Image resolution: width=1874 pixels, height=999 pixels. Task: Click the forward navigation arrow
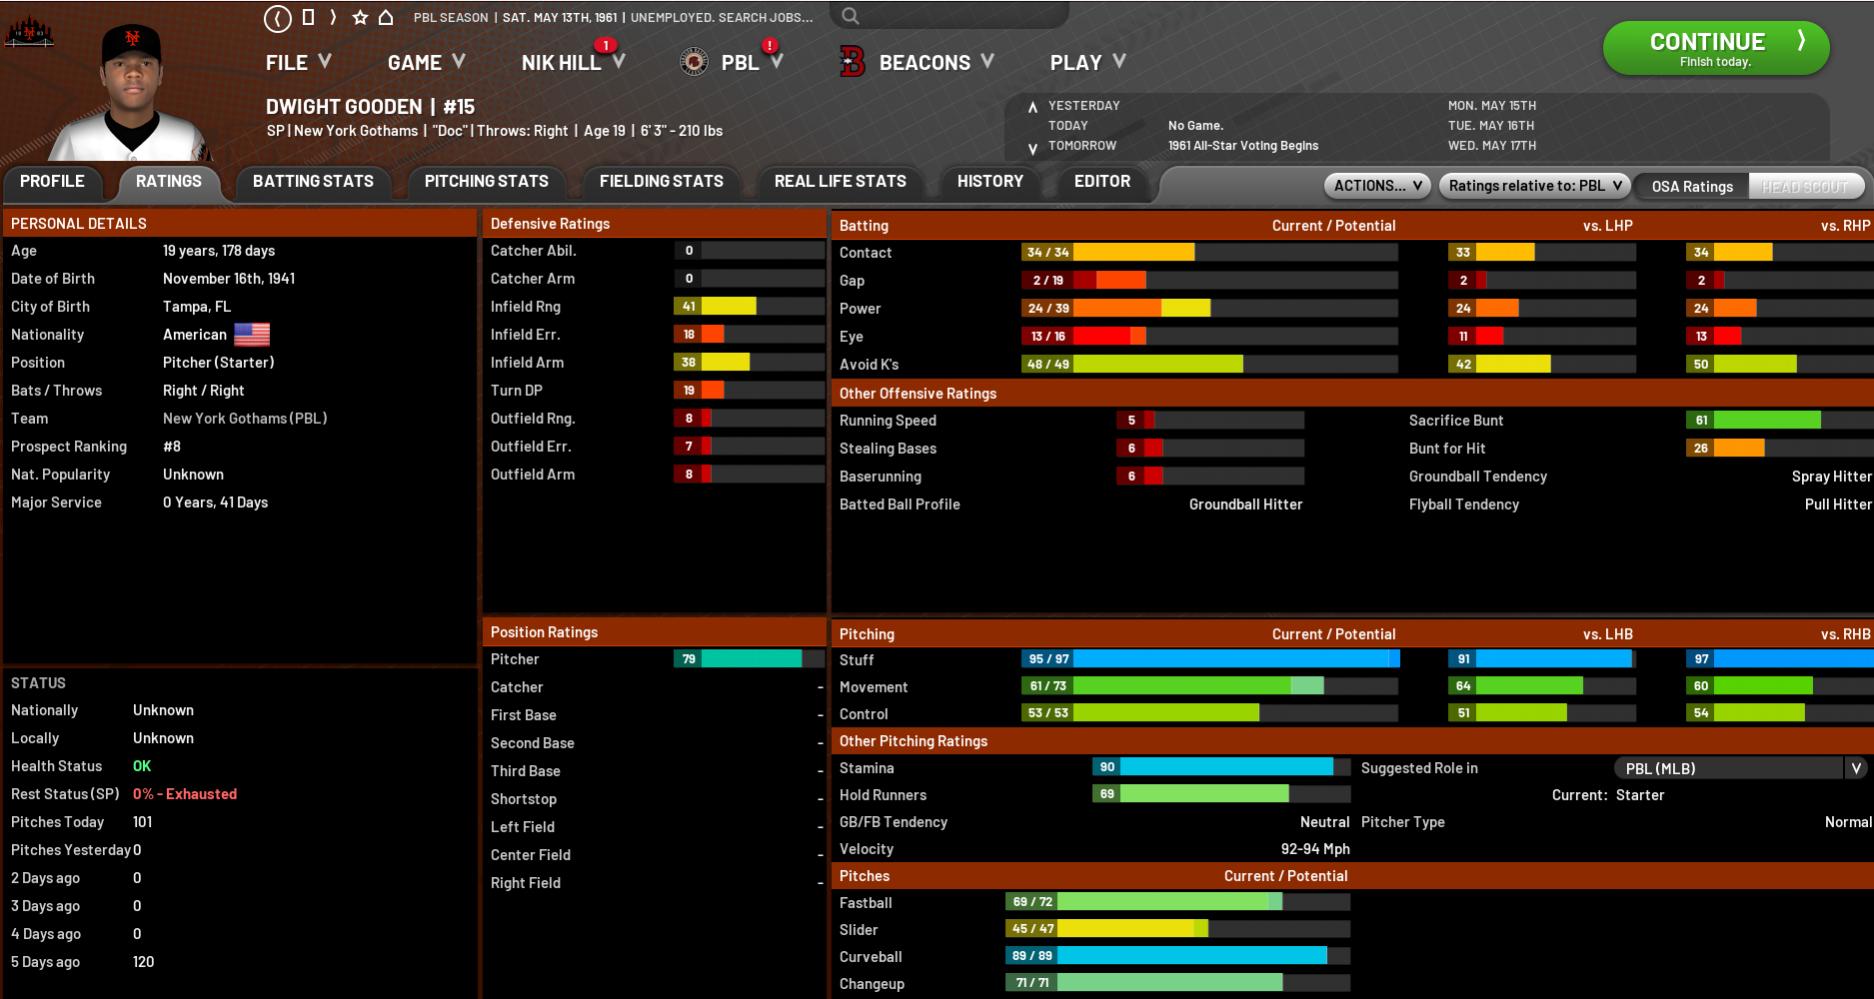point(333,18)
